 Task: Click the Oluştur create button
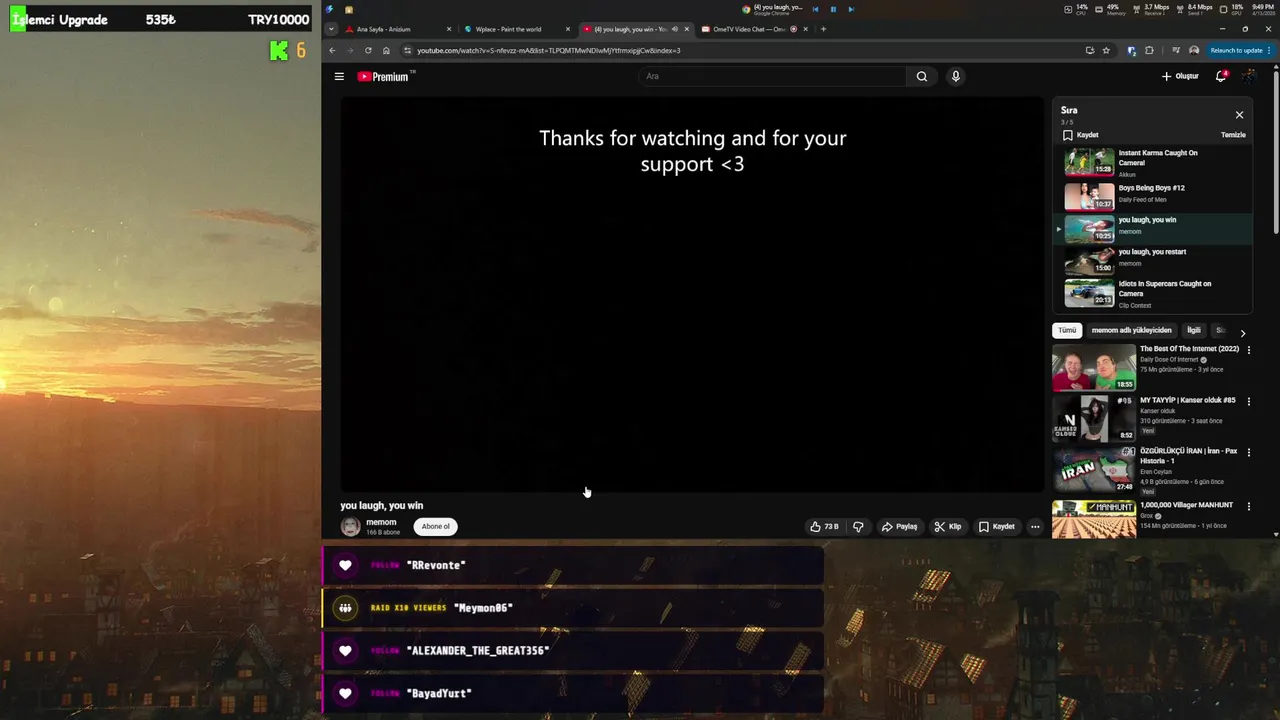coord(1180,76)
